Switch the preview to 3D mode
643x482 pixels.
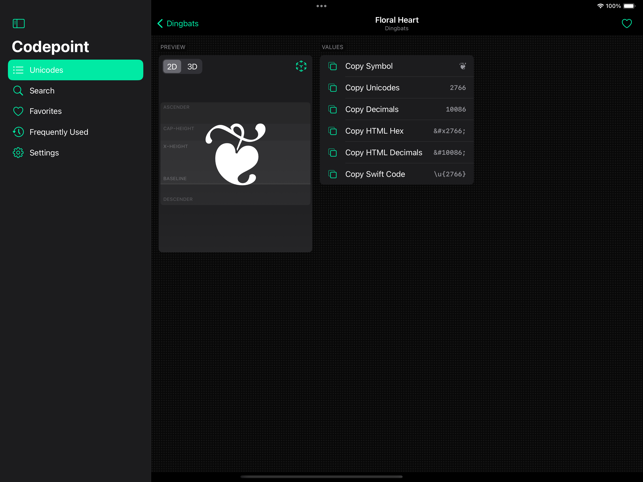192,66
